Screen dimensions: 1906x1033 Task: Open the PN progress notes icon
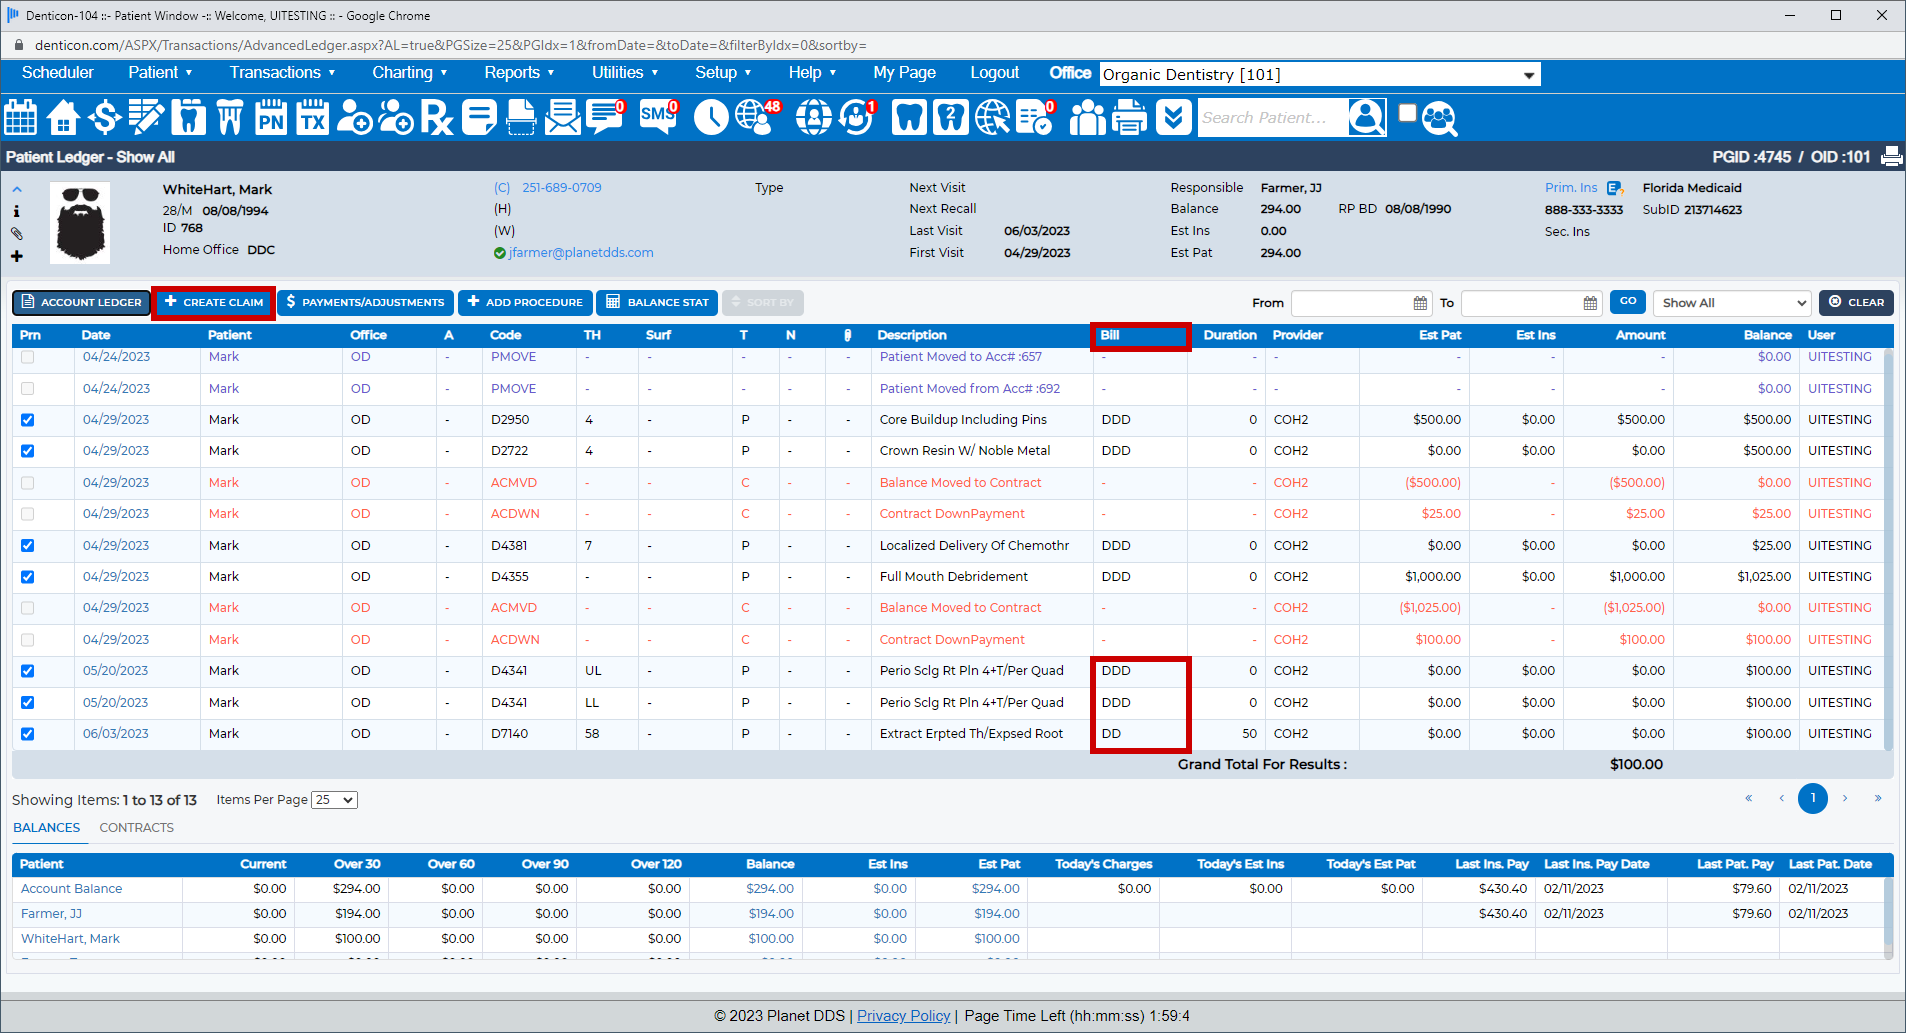click(x=270, y=118)
